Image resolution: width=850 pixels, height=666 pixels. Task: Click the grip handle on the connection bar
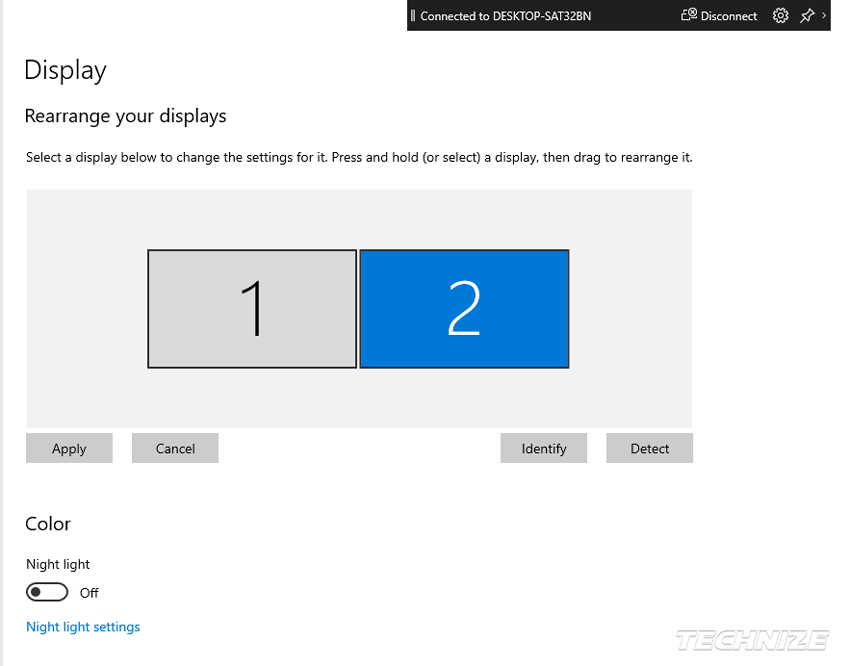(413, 16)
